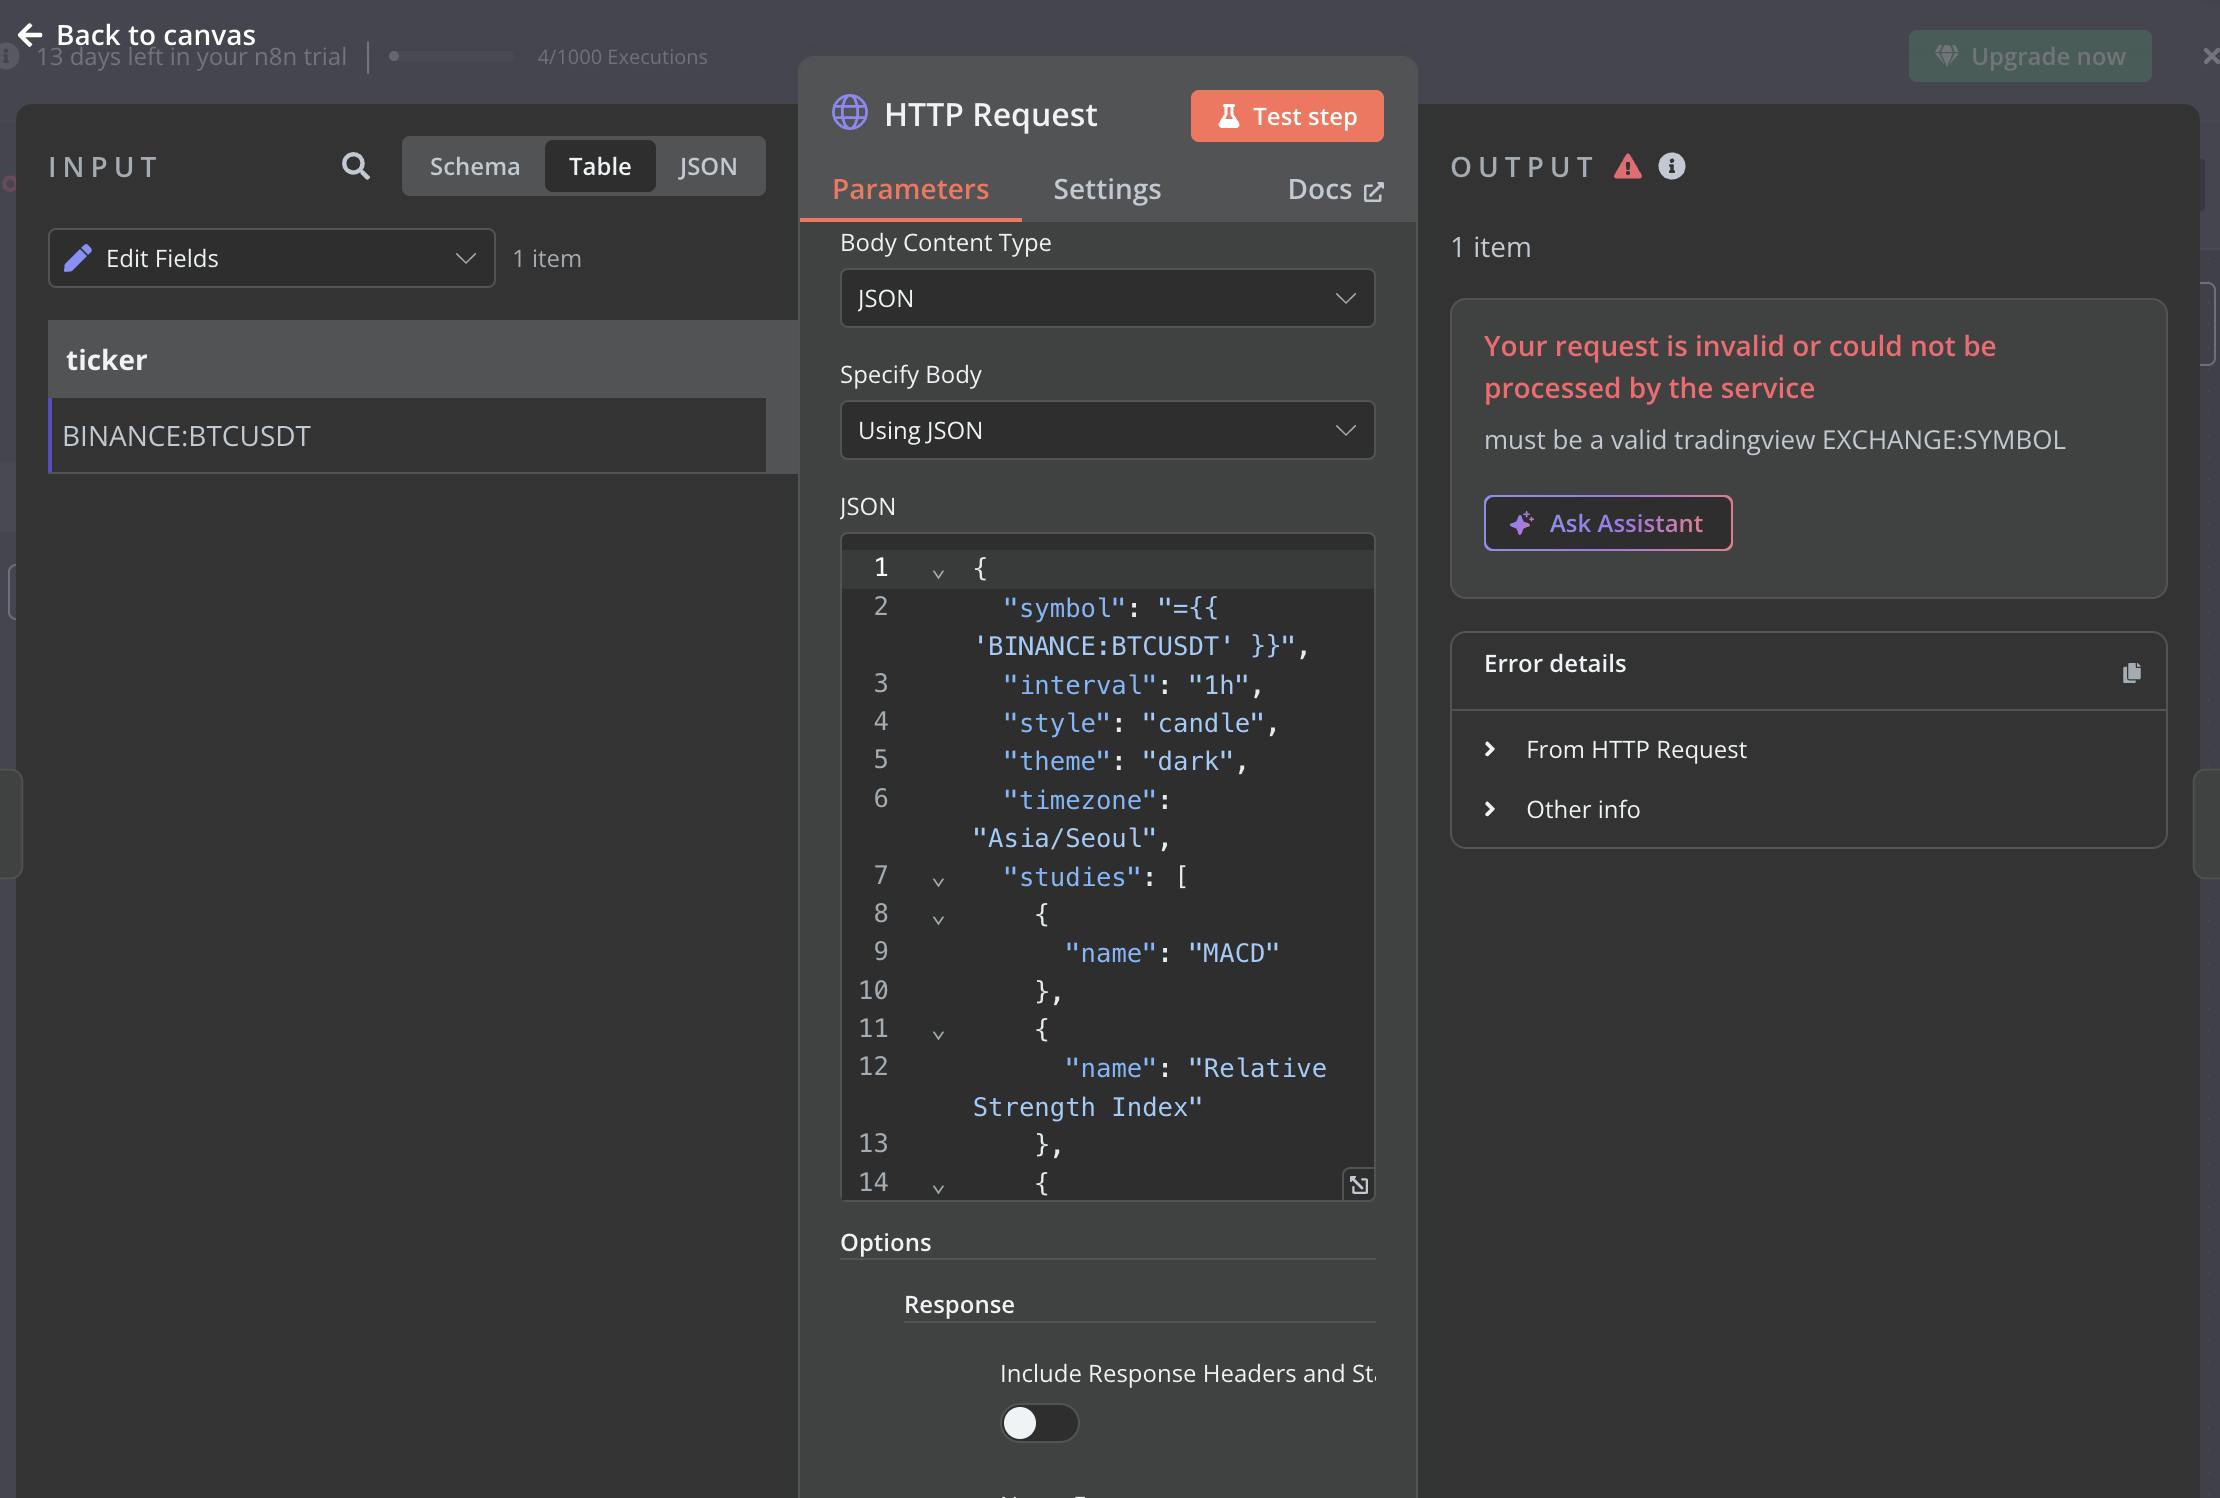Viewport: 2220px width, 1498px height.
Task: Click the output info circle icon
Action: pyautogui.click(x=1671, y=166)
